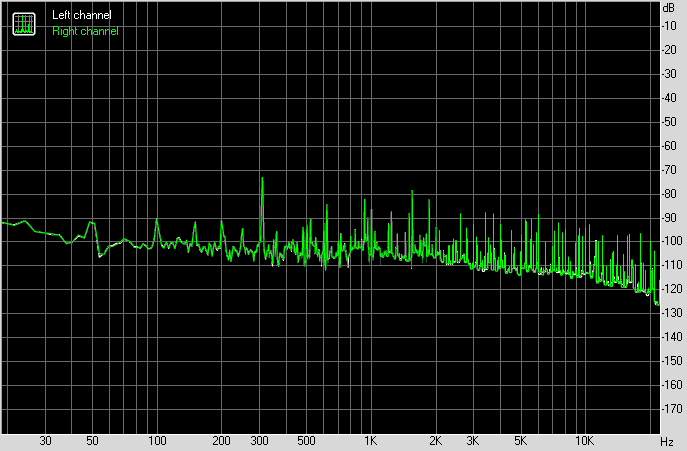The image size is (687, 451).
Task: Click the "-170" dB axis value
Action: (672, 409)
